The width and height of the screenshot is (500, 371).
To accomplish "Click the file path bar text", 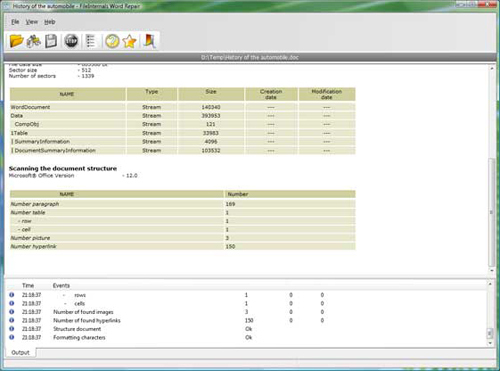I will (x=250, y=57).
